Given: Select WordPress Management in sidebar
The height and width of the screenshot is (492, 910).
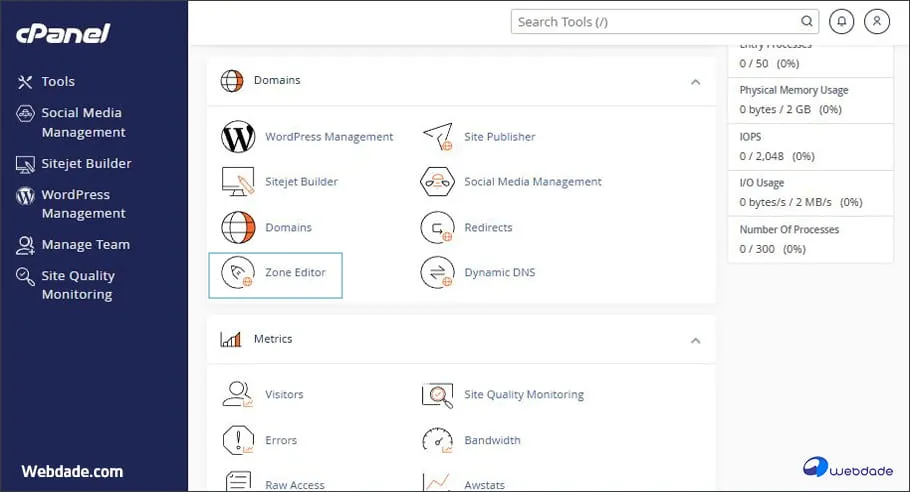Looking at the screenshot, I should 83,204.
